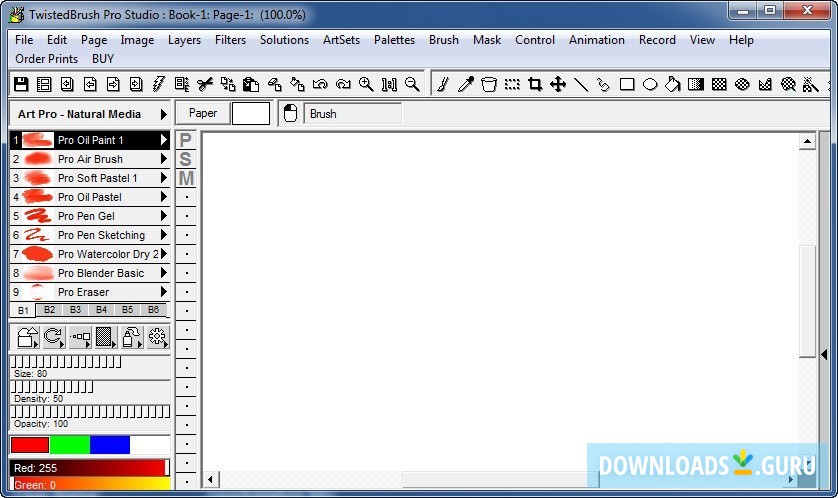Select the dotted rectangular selection tool
This screenshot has height=498, width=838.
coord(512,84)
